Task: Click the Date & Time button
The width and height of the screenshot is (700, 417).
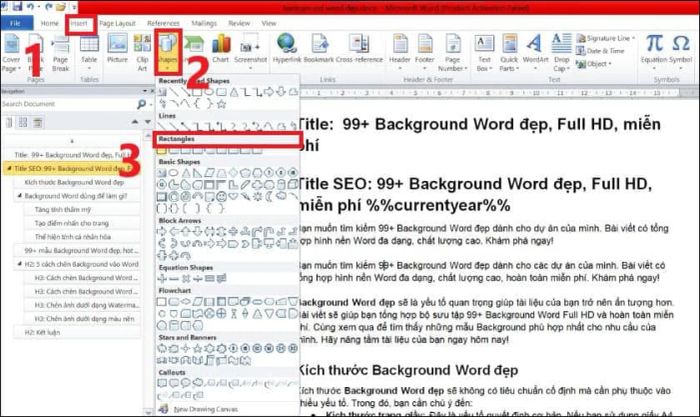Action: (600, 51)
